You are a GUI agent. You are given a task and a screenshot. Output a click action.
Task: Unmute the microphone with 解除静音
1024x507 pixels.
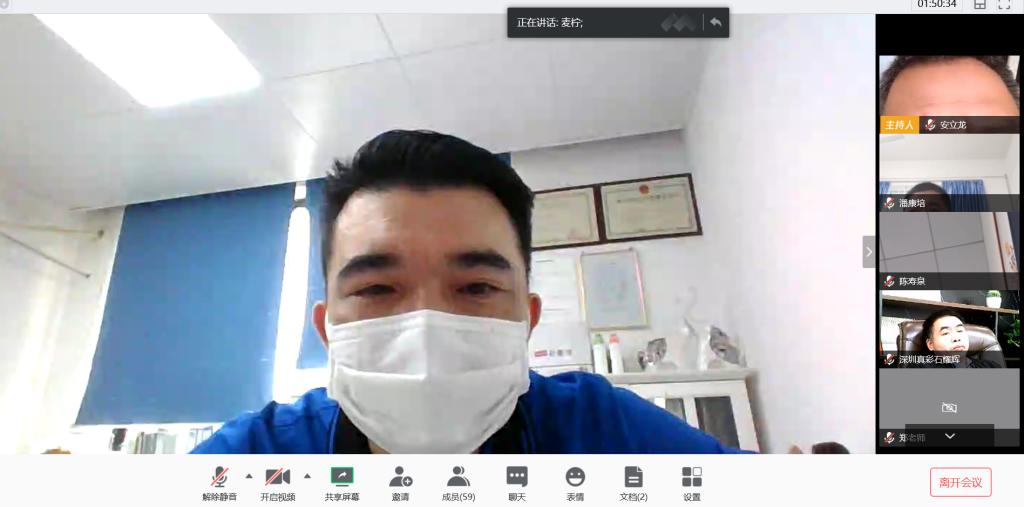(219, 478)
